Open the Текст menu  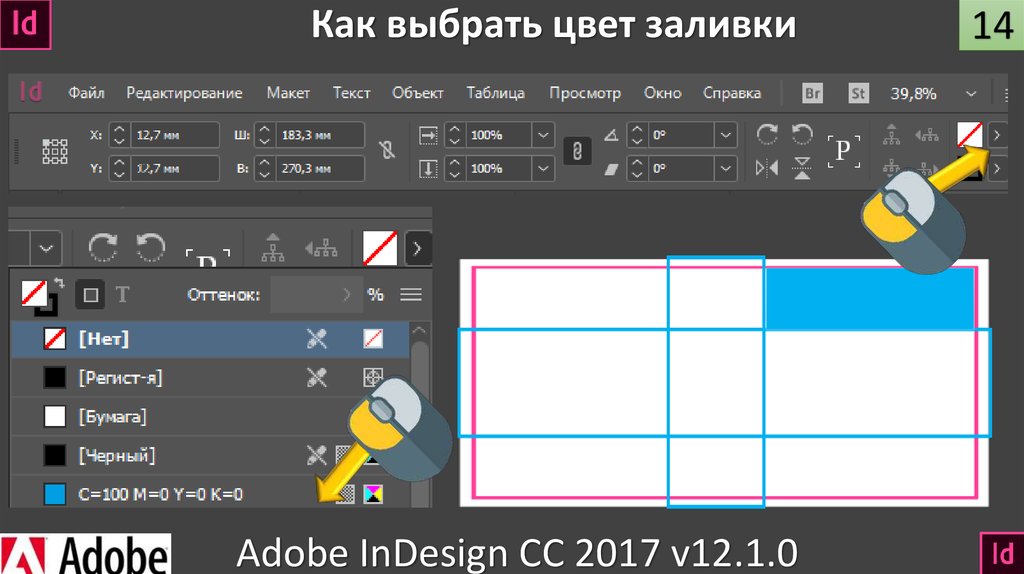coord(351,93)
